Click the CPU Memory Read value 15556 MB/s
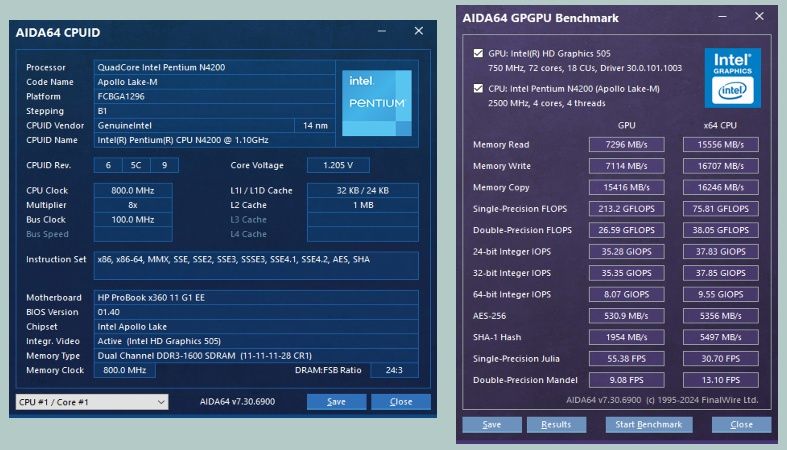This screenshot has height=450, width=787. tap(720, 144)
